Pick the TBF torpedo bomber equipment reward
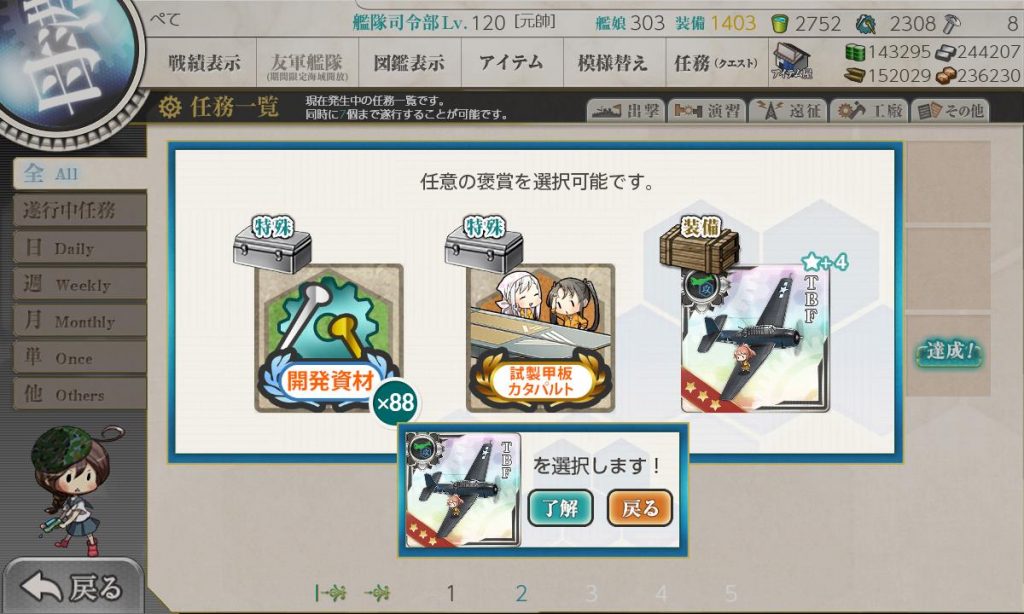1024x614 pixels. pos(755,338)
